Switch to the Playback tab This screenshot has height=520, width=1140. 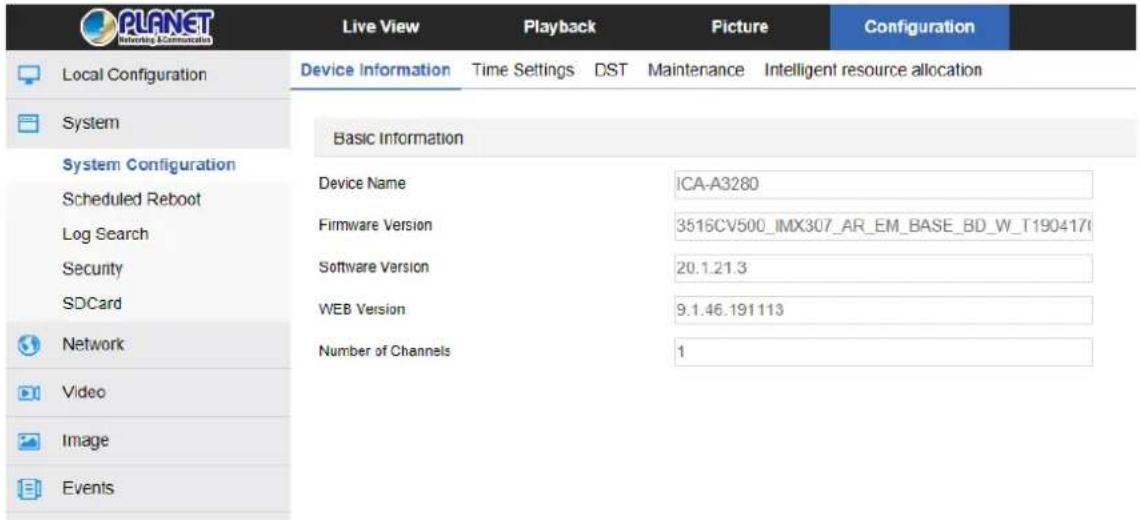point(560,27)
